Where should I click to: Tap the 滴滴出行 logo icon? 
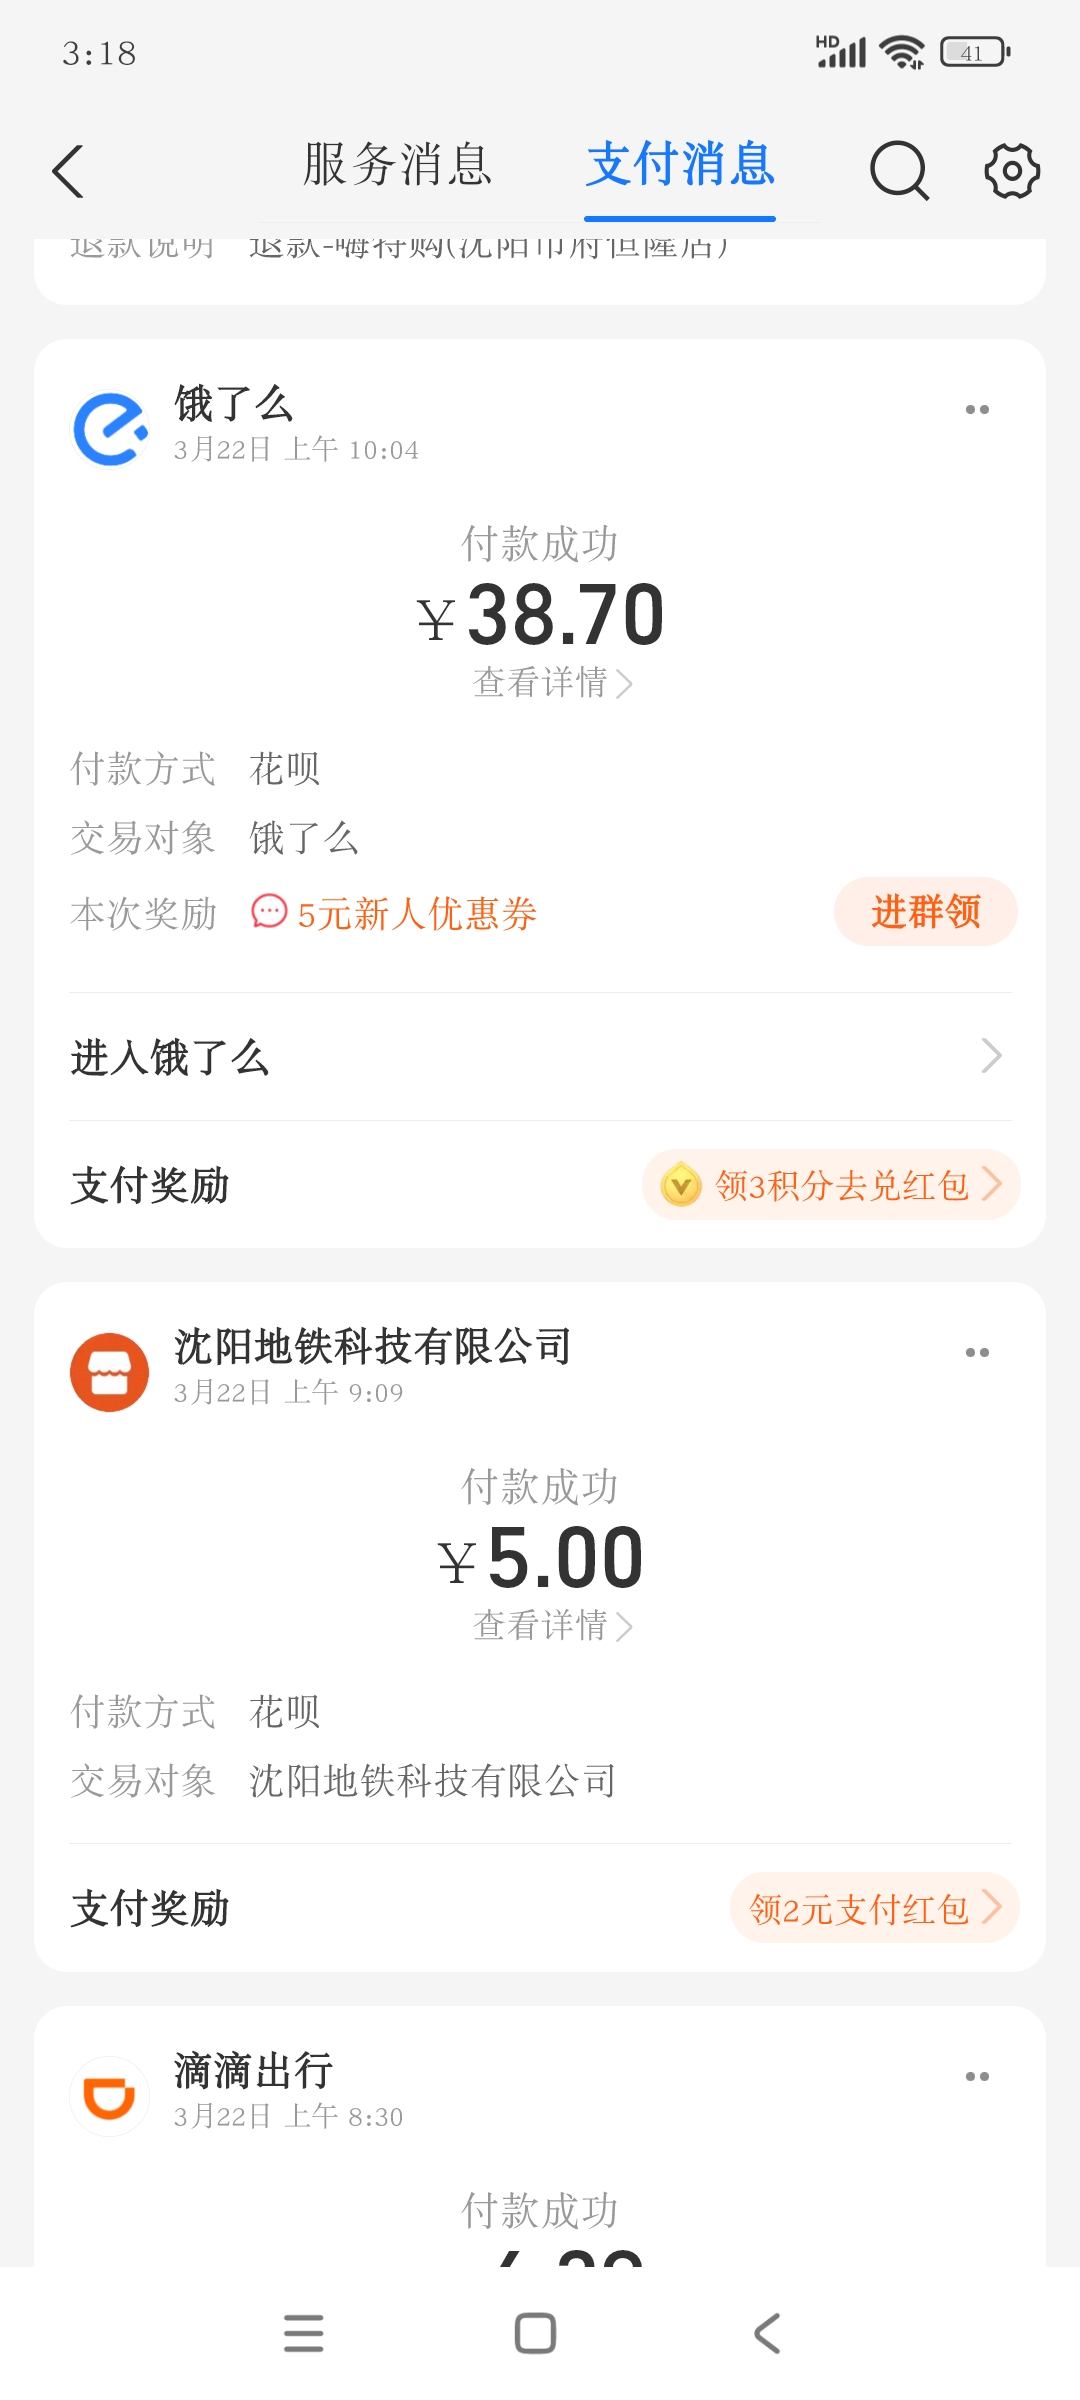coord(110,2096)
